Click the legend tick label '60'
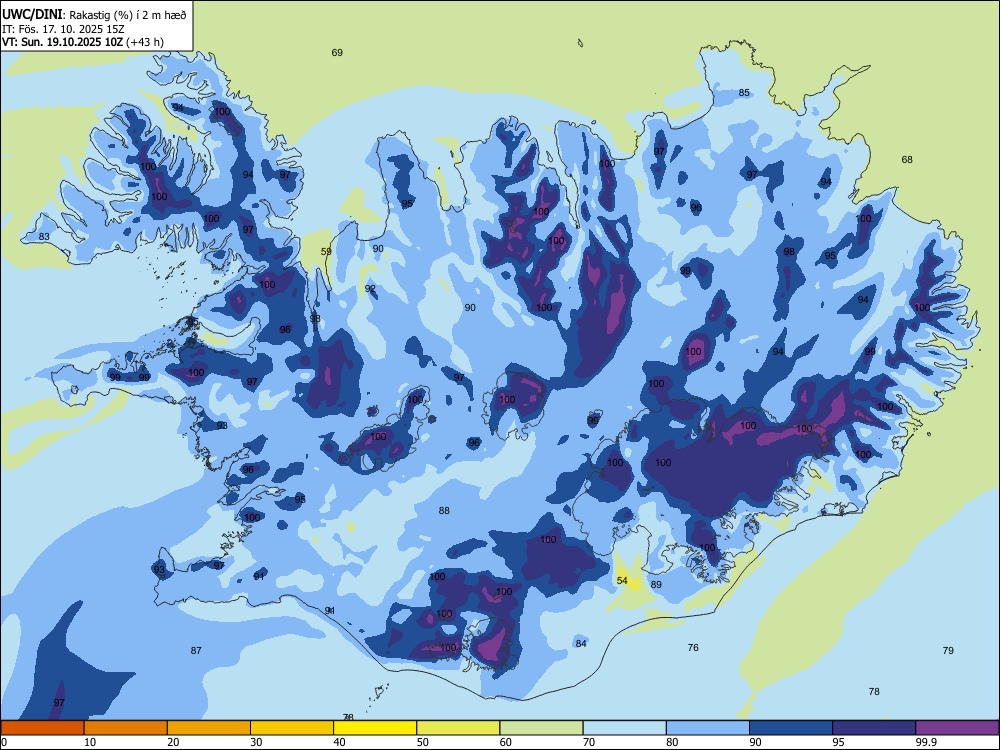 506,742
